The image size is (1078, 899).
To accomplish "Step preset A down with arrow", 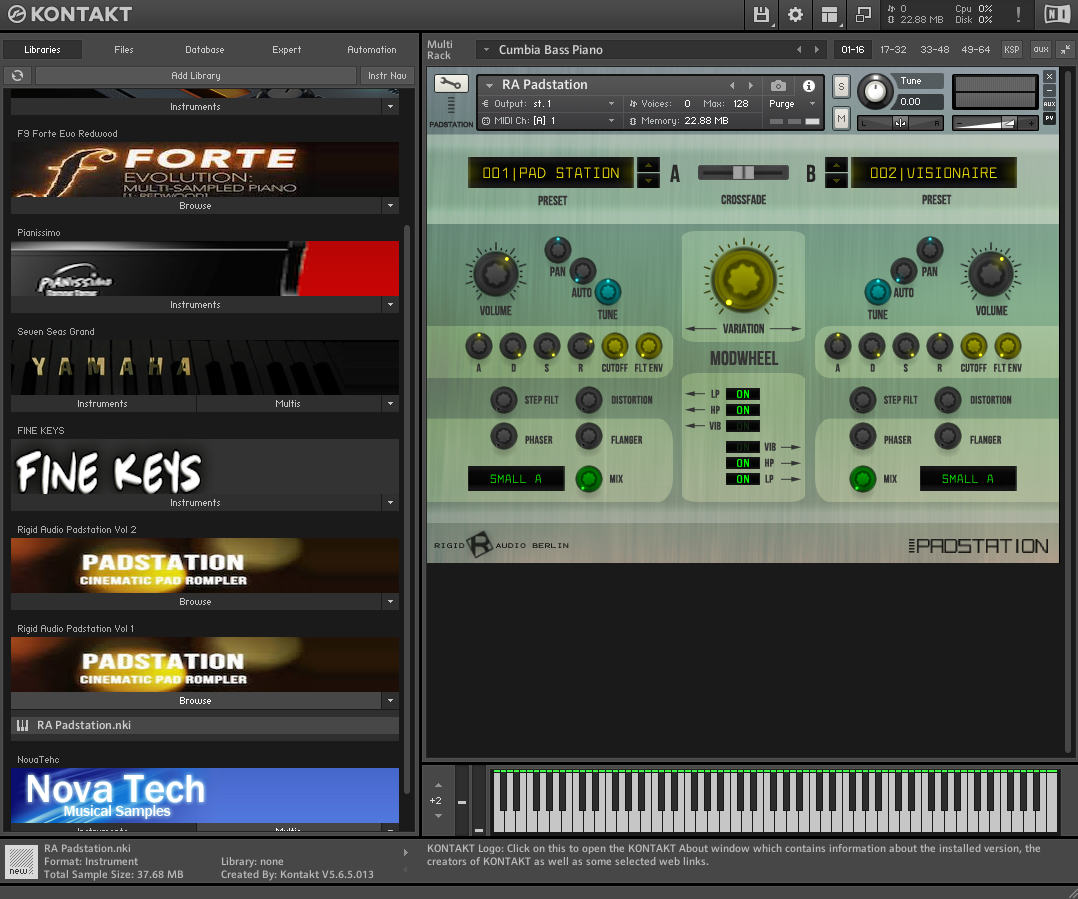I will (x=648, y=180).
